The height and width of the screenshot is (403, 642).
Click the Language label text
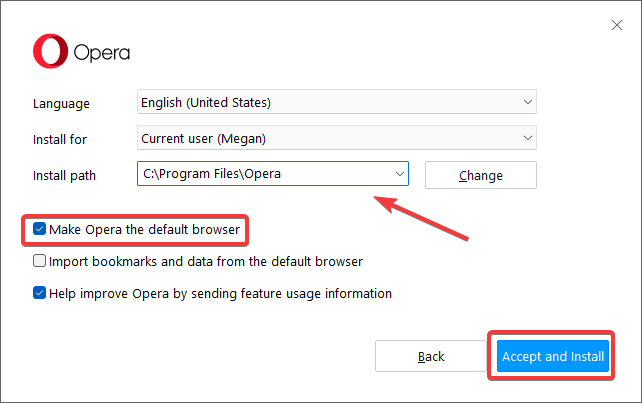point(61,103)
